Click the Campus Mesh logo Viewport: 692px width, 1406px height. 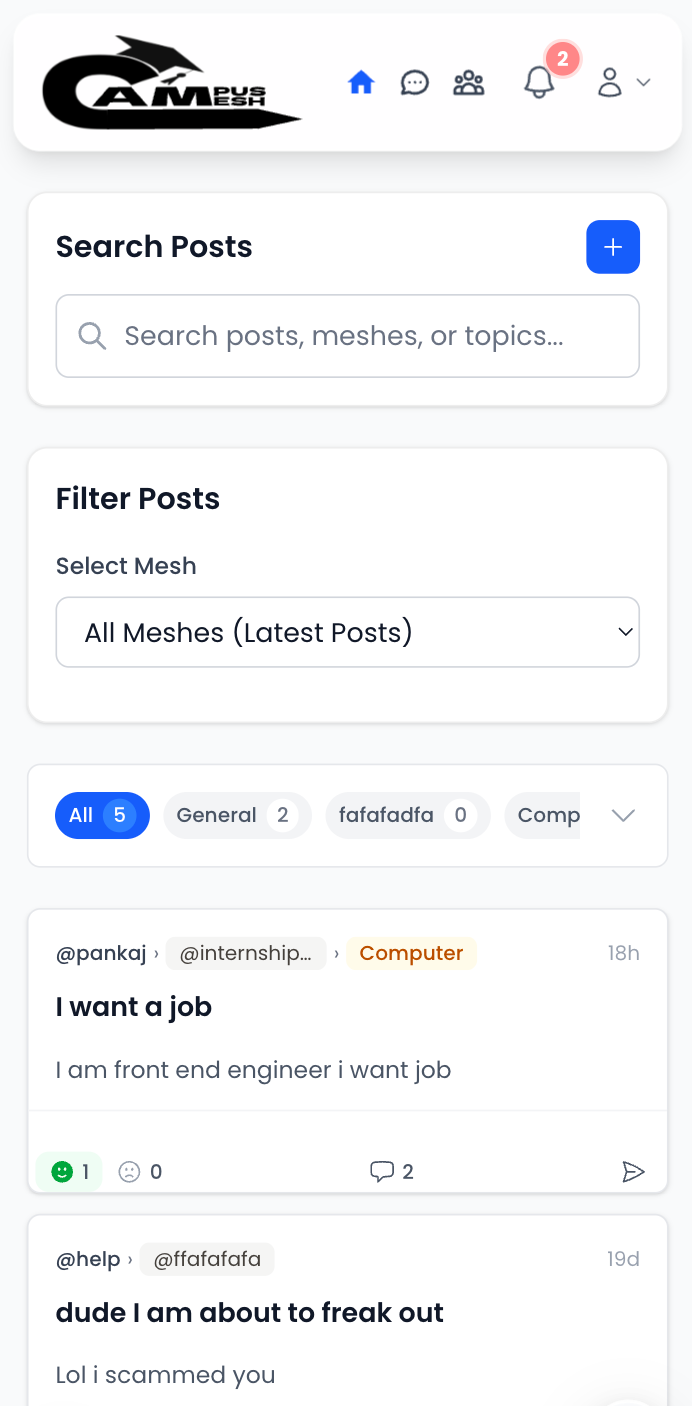click(x=170, y=83)
